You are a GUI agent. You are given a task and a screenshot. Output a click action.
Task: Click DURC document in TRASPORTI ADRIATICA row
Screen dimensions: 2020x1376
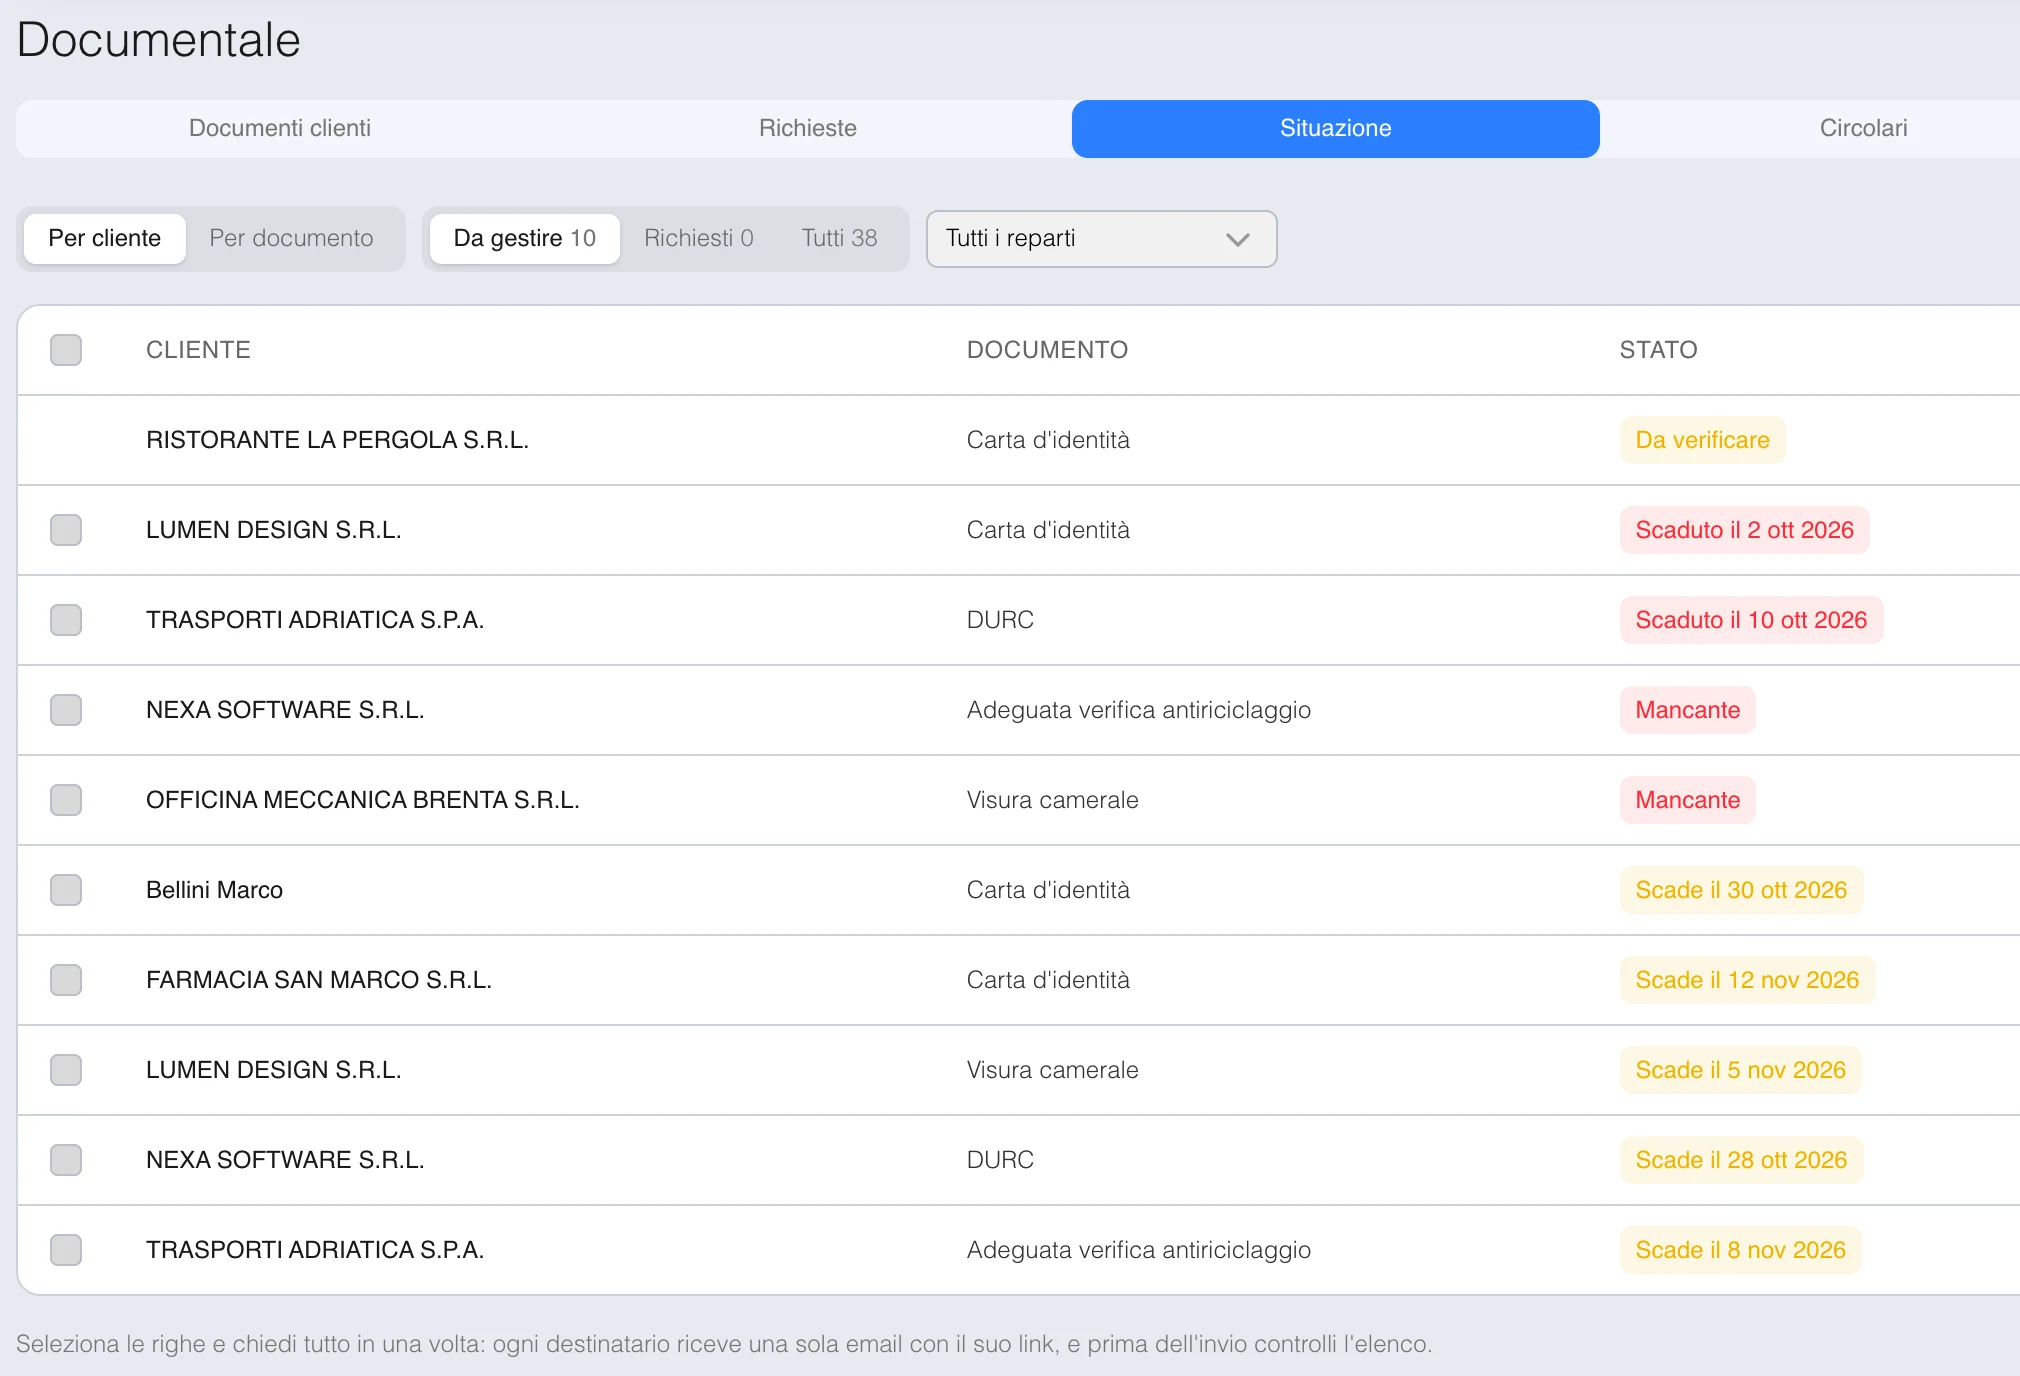[x=1000, y=620]
